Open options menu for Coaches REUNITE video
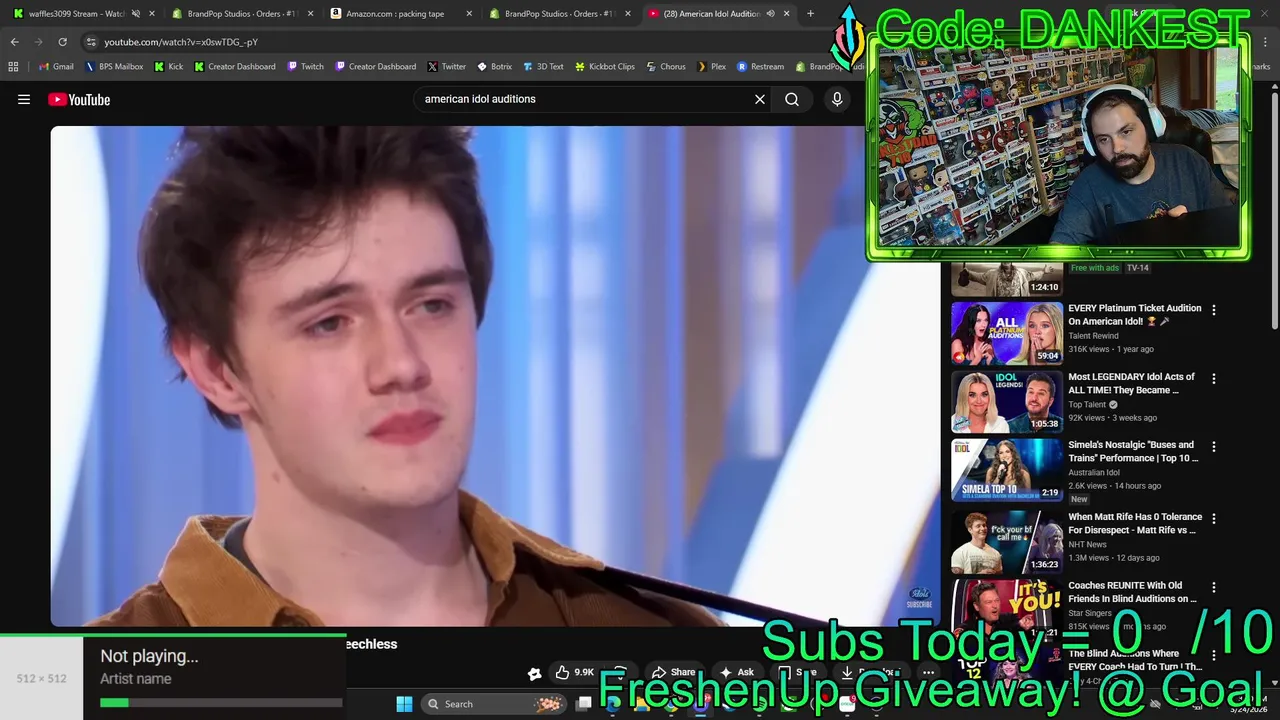Screen dimensions: 1280x720 (x=1214, y=587)
